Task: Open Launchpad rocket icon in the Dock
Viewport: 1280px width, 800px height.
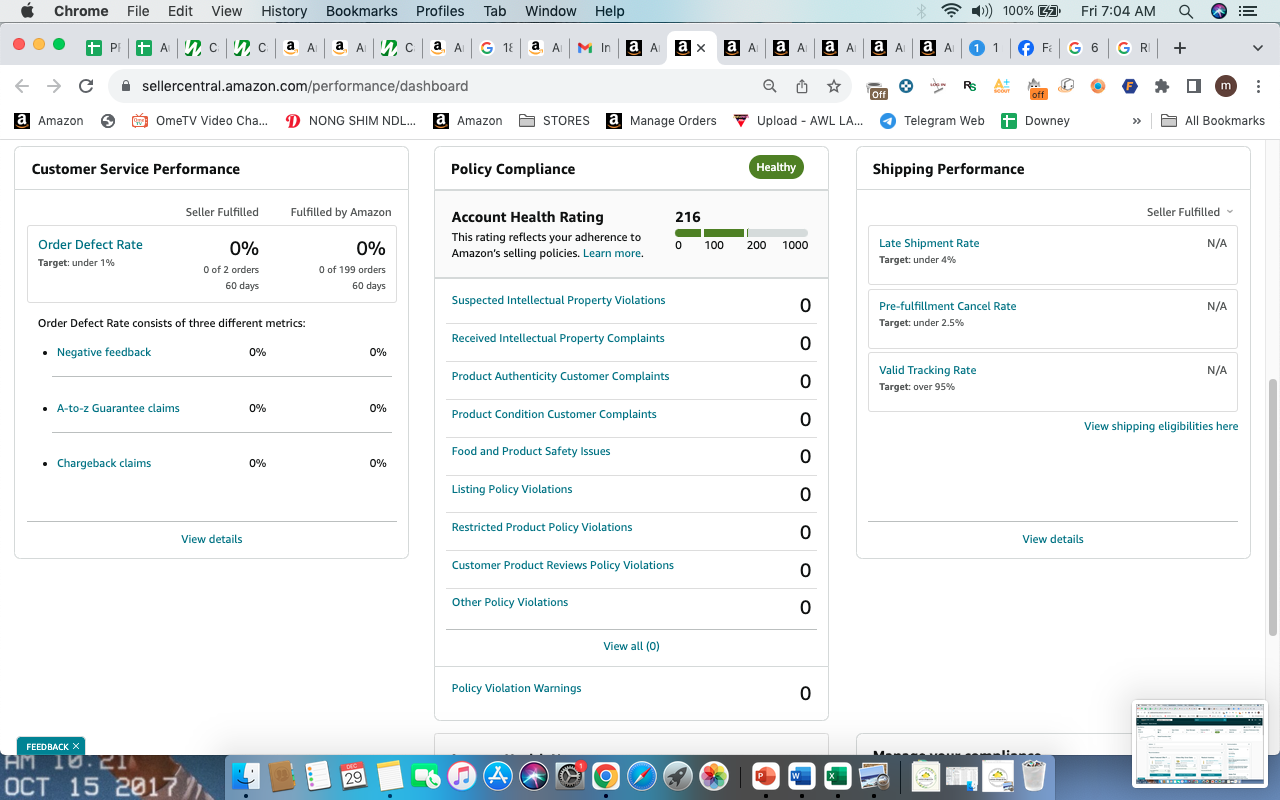Action: point(677,775)
